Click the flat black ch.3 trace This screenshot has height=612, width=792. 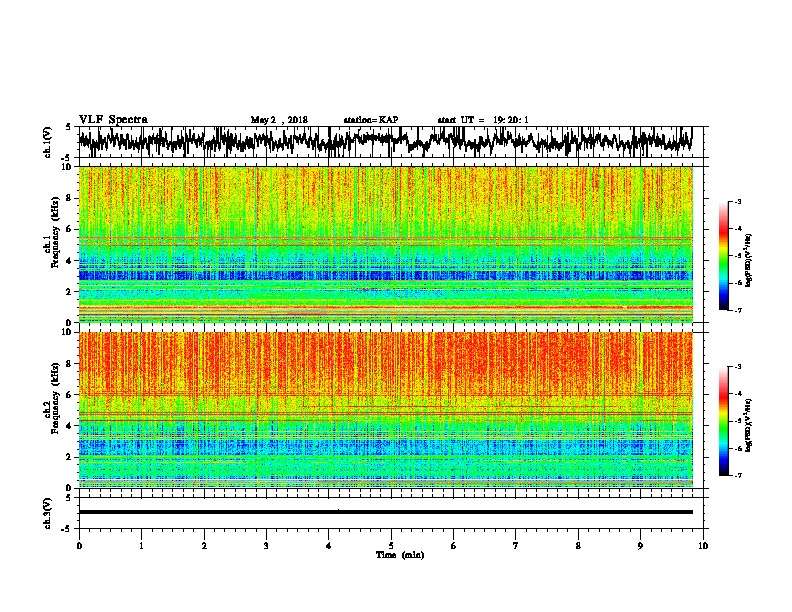(385, 512)
